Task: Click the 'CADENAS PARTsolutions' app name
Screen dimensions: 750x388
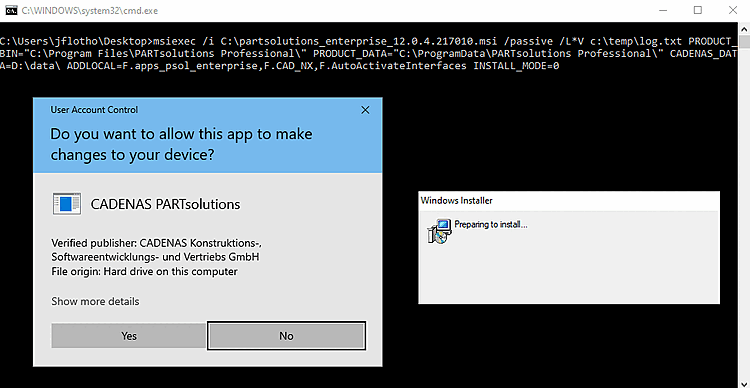Action: pos(165,204)
